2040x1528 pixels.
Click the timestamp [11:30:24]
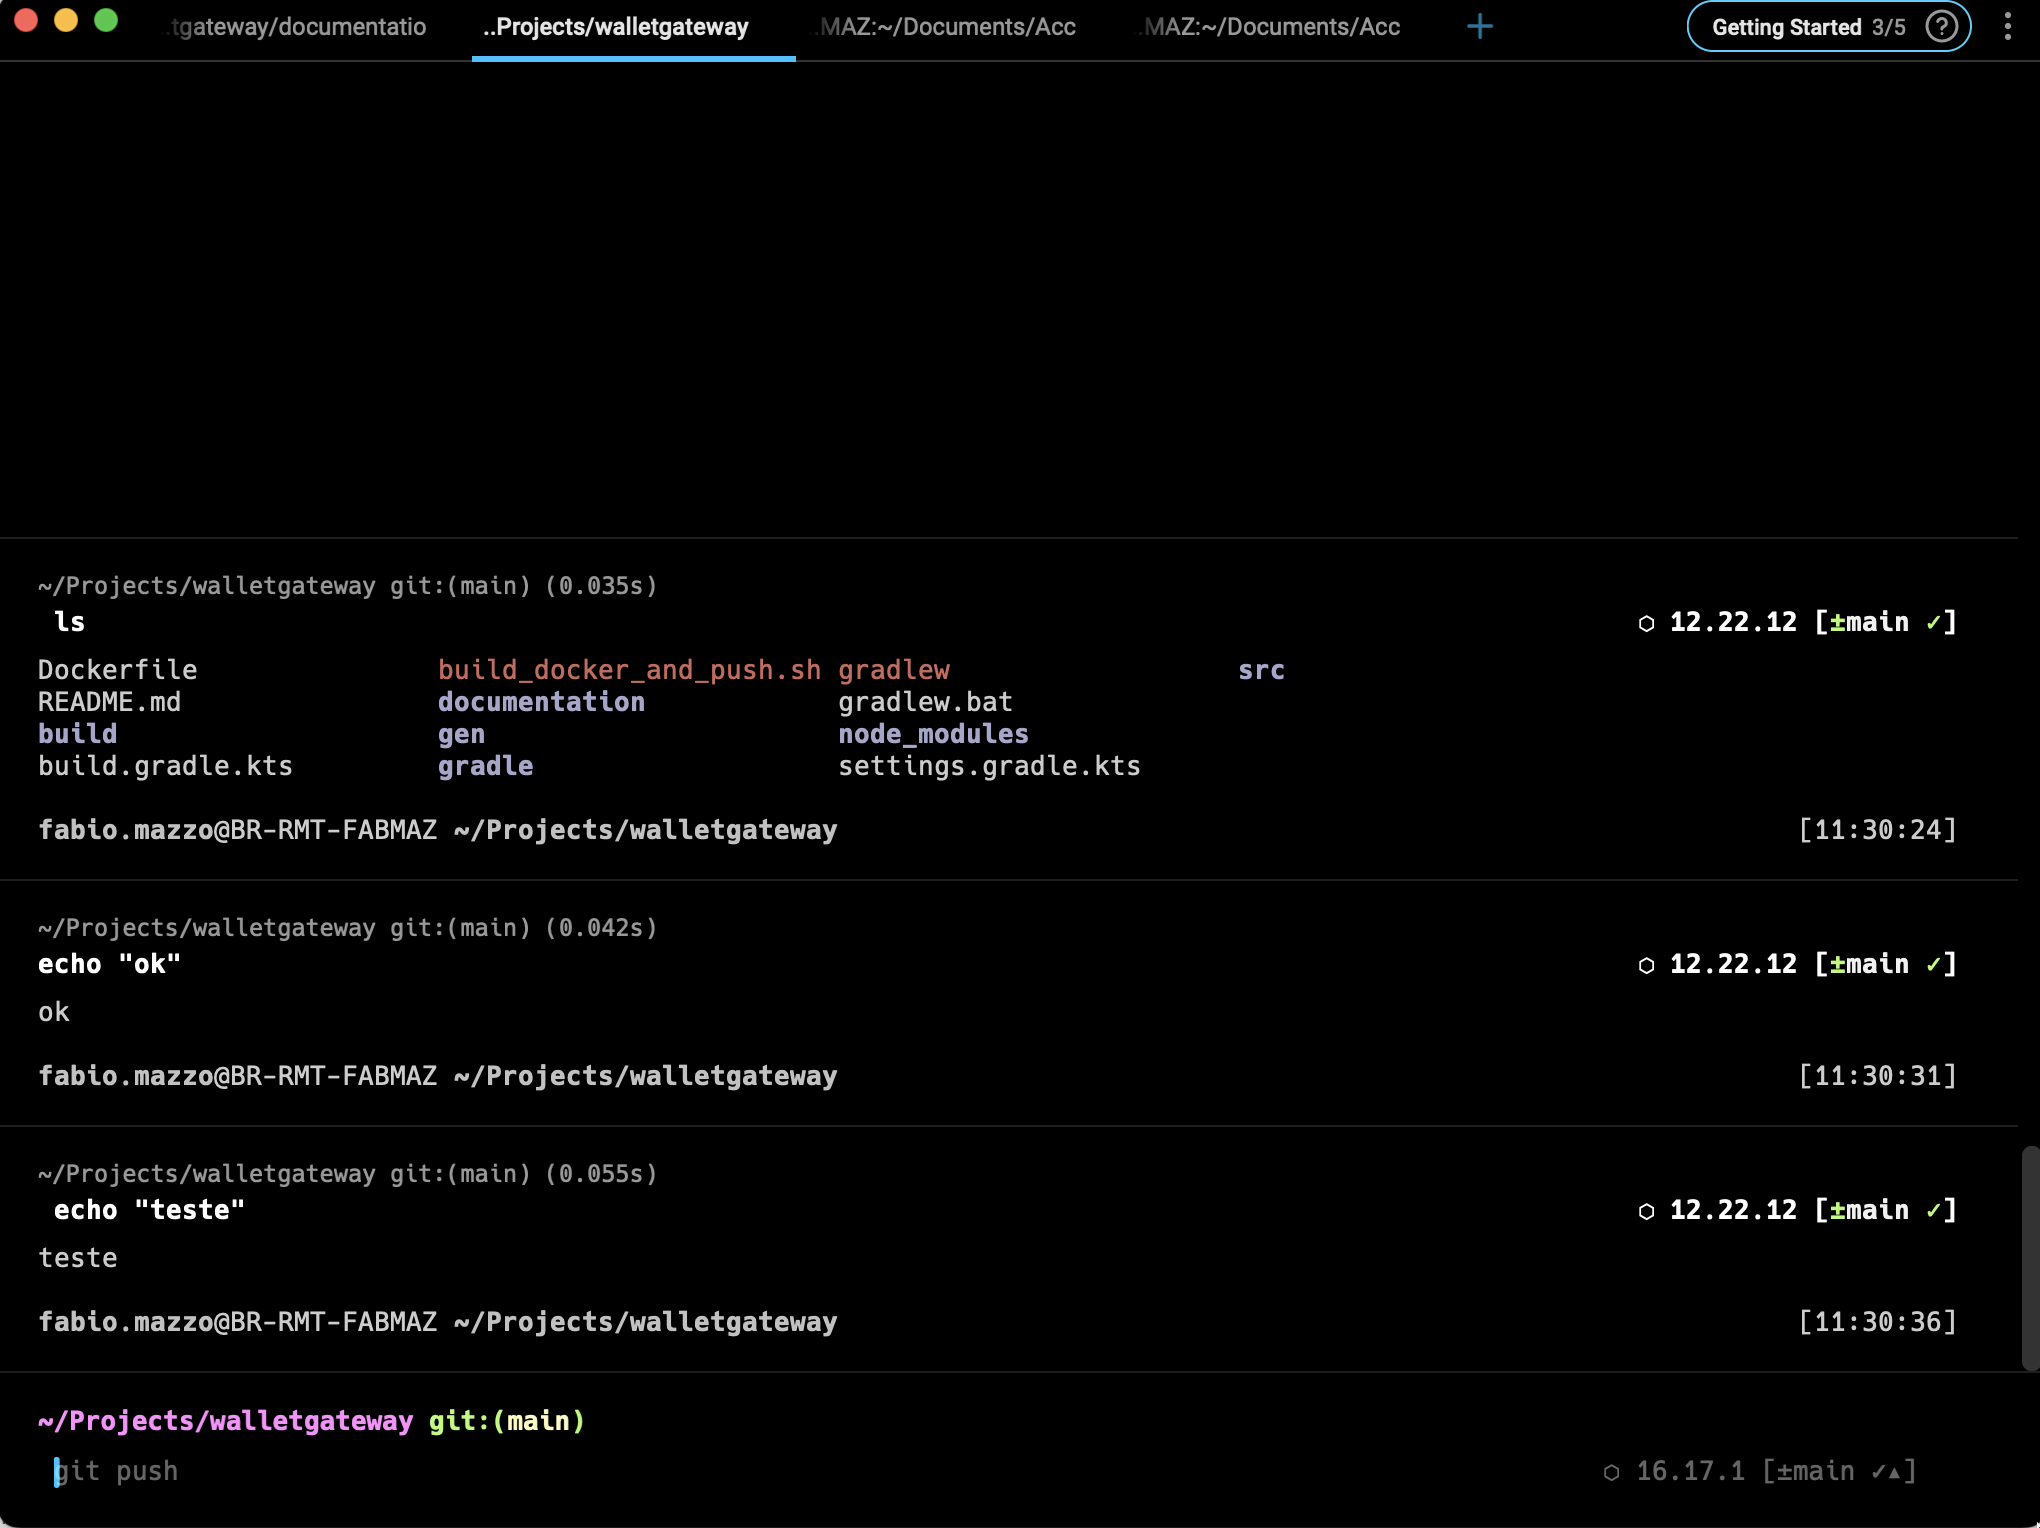pos(1877,829)
